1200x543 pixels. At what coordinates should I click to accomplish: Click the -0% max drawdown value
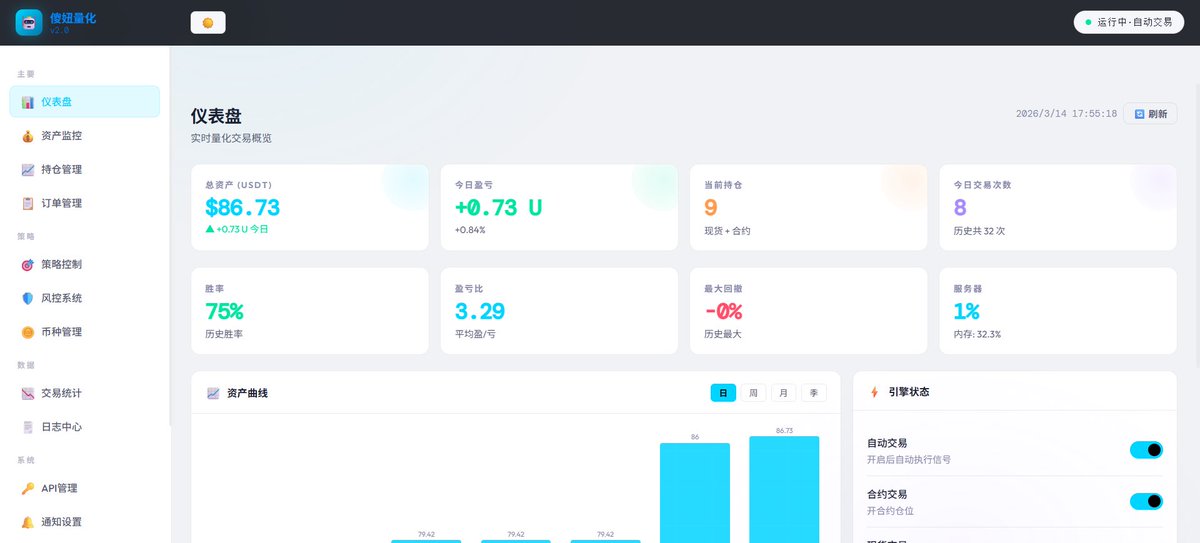point(723,311)
